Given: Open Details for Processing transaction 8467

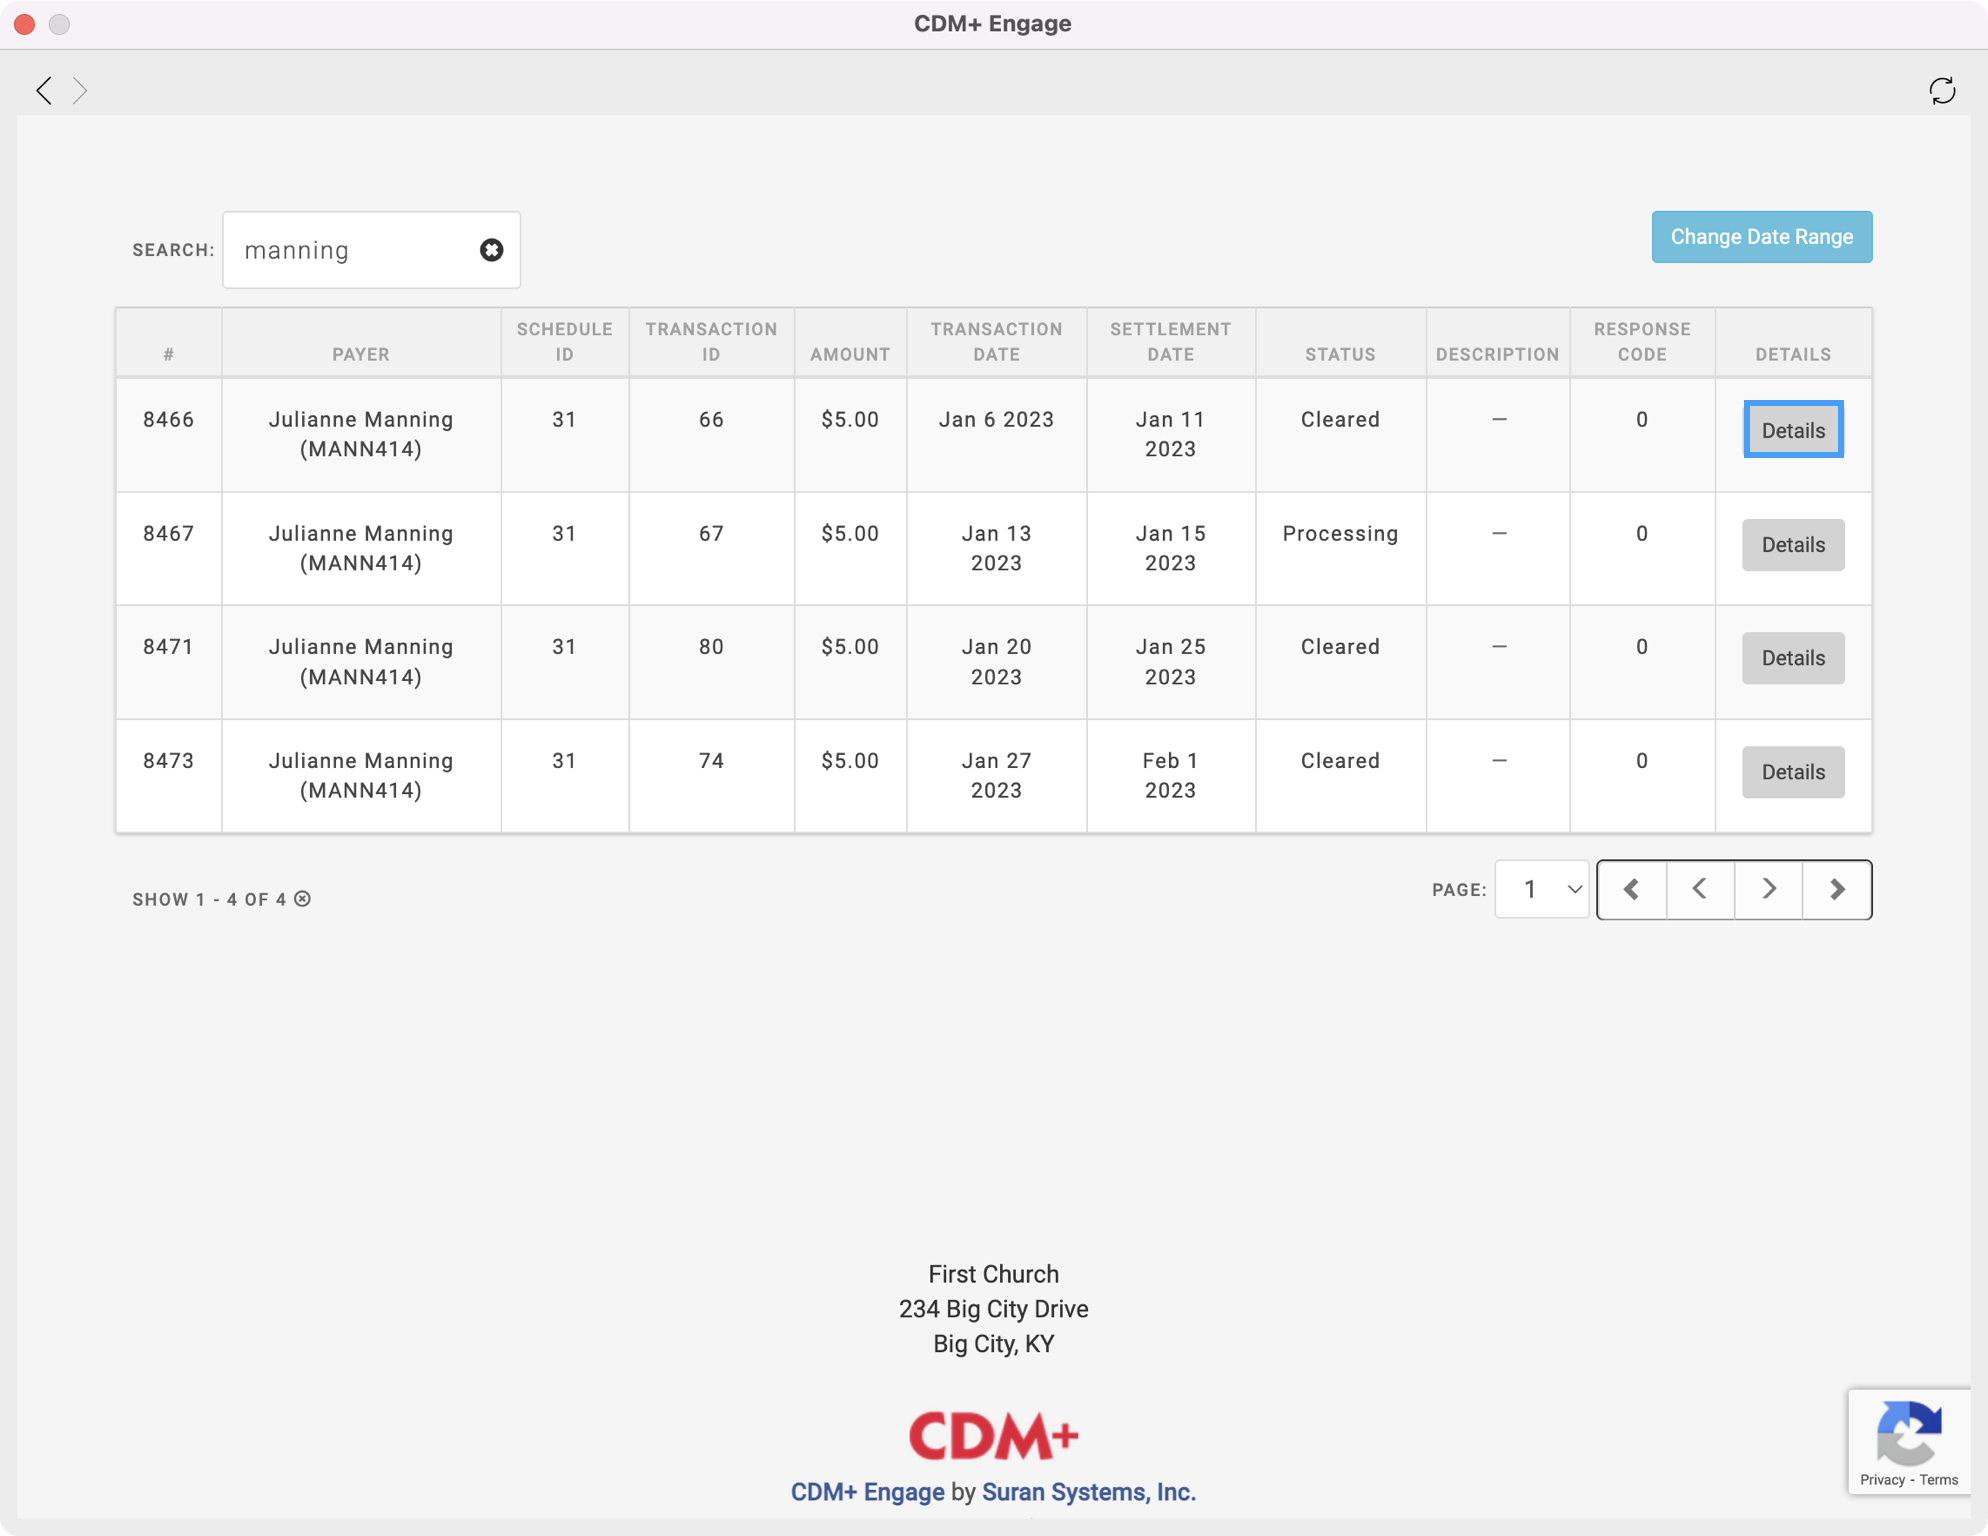Looking at the screenshot, I should click(1792, 545).
